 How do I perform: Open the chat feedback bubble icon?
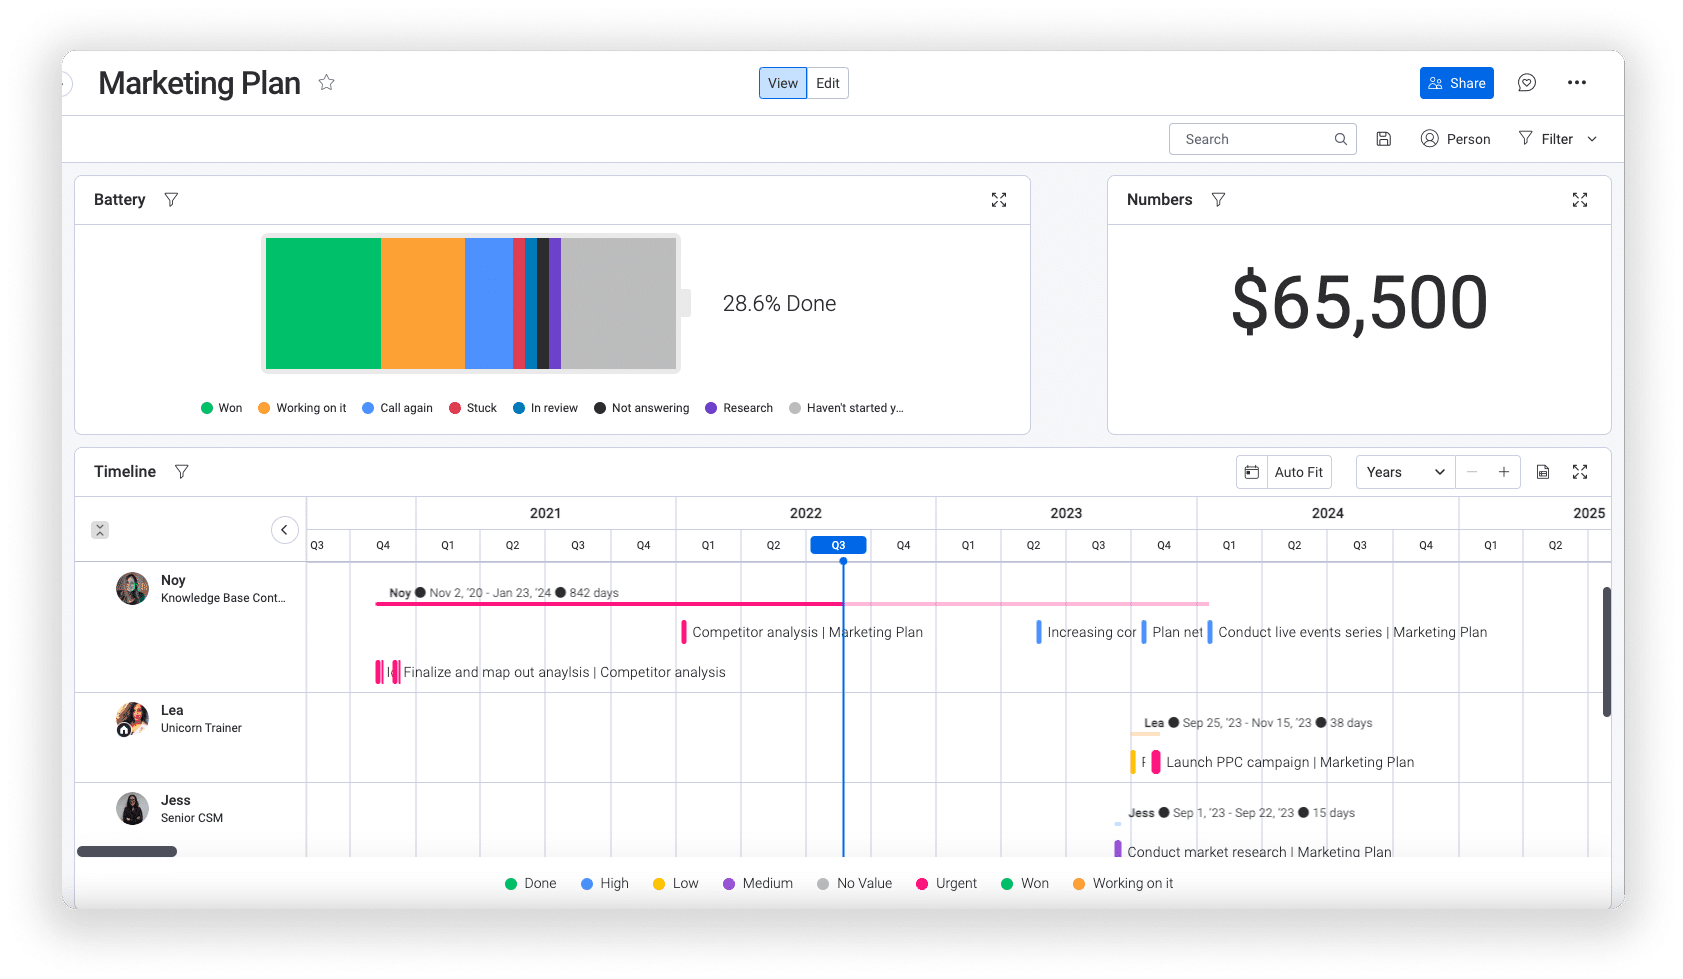(x=1526, y=83)
